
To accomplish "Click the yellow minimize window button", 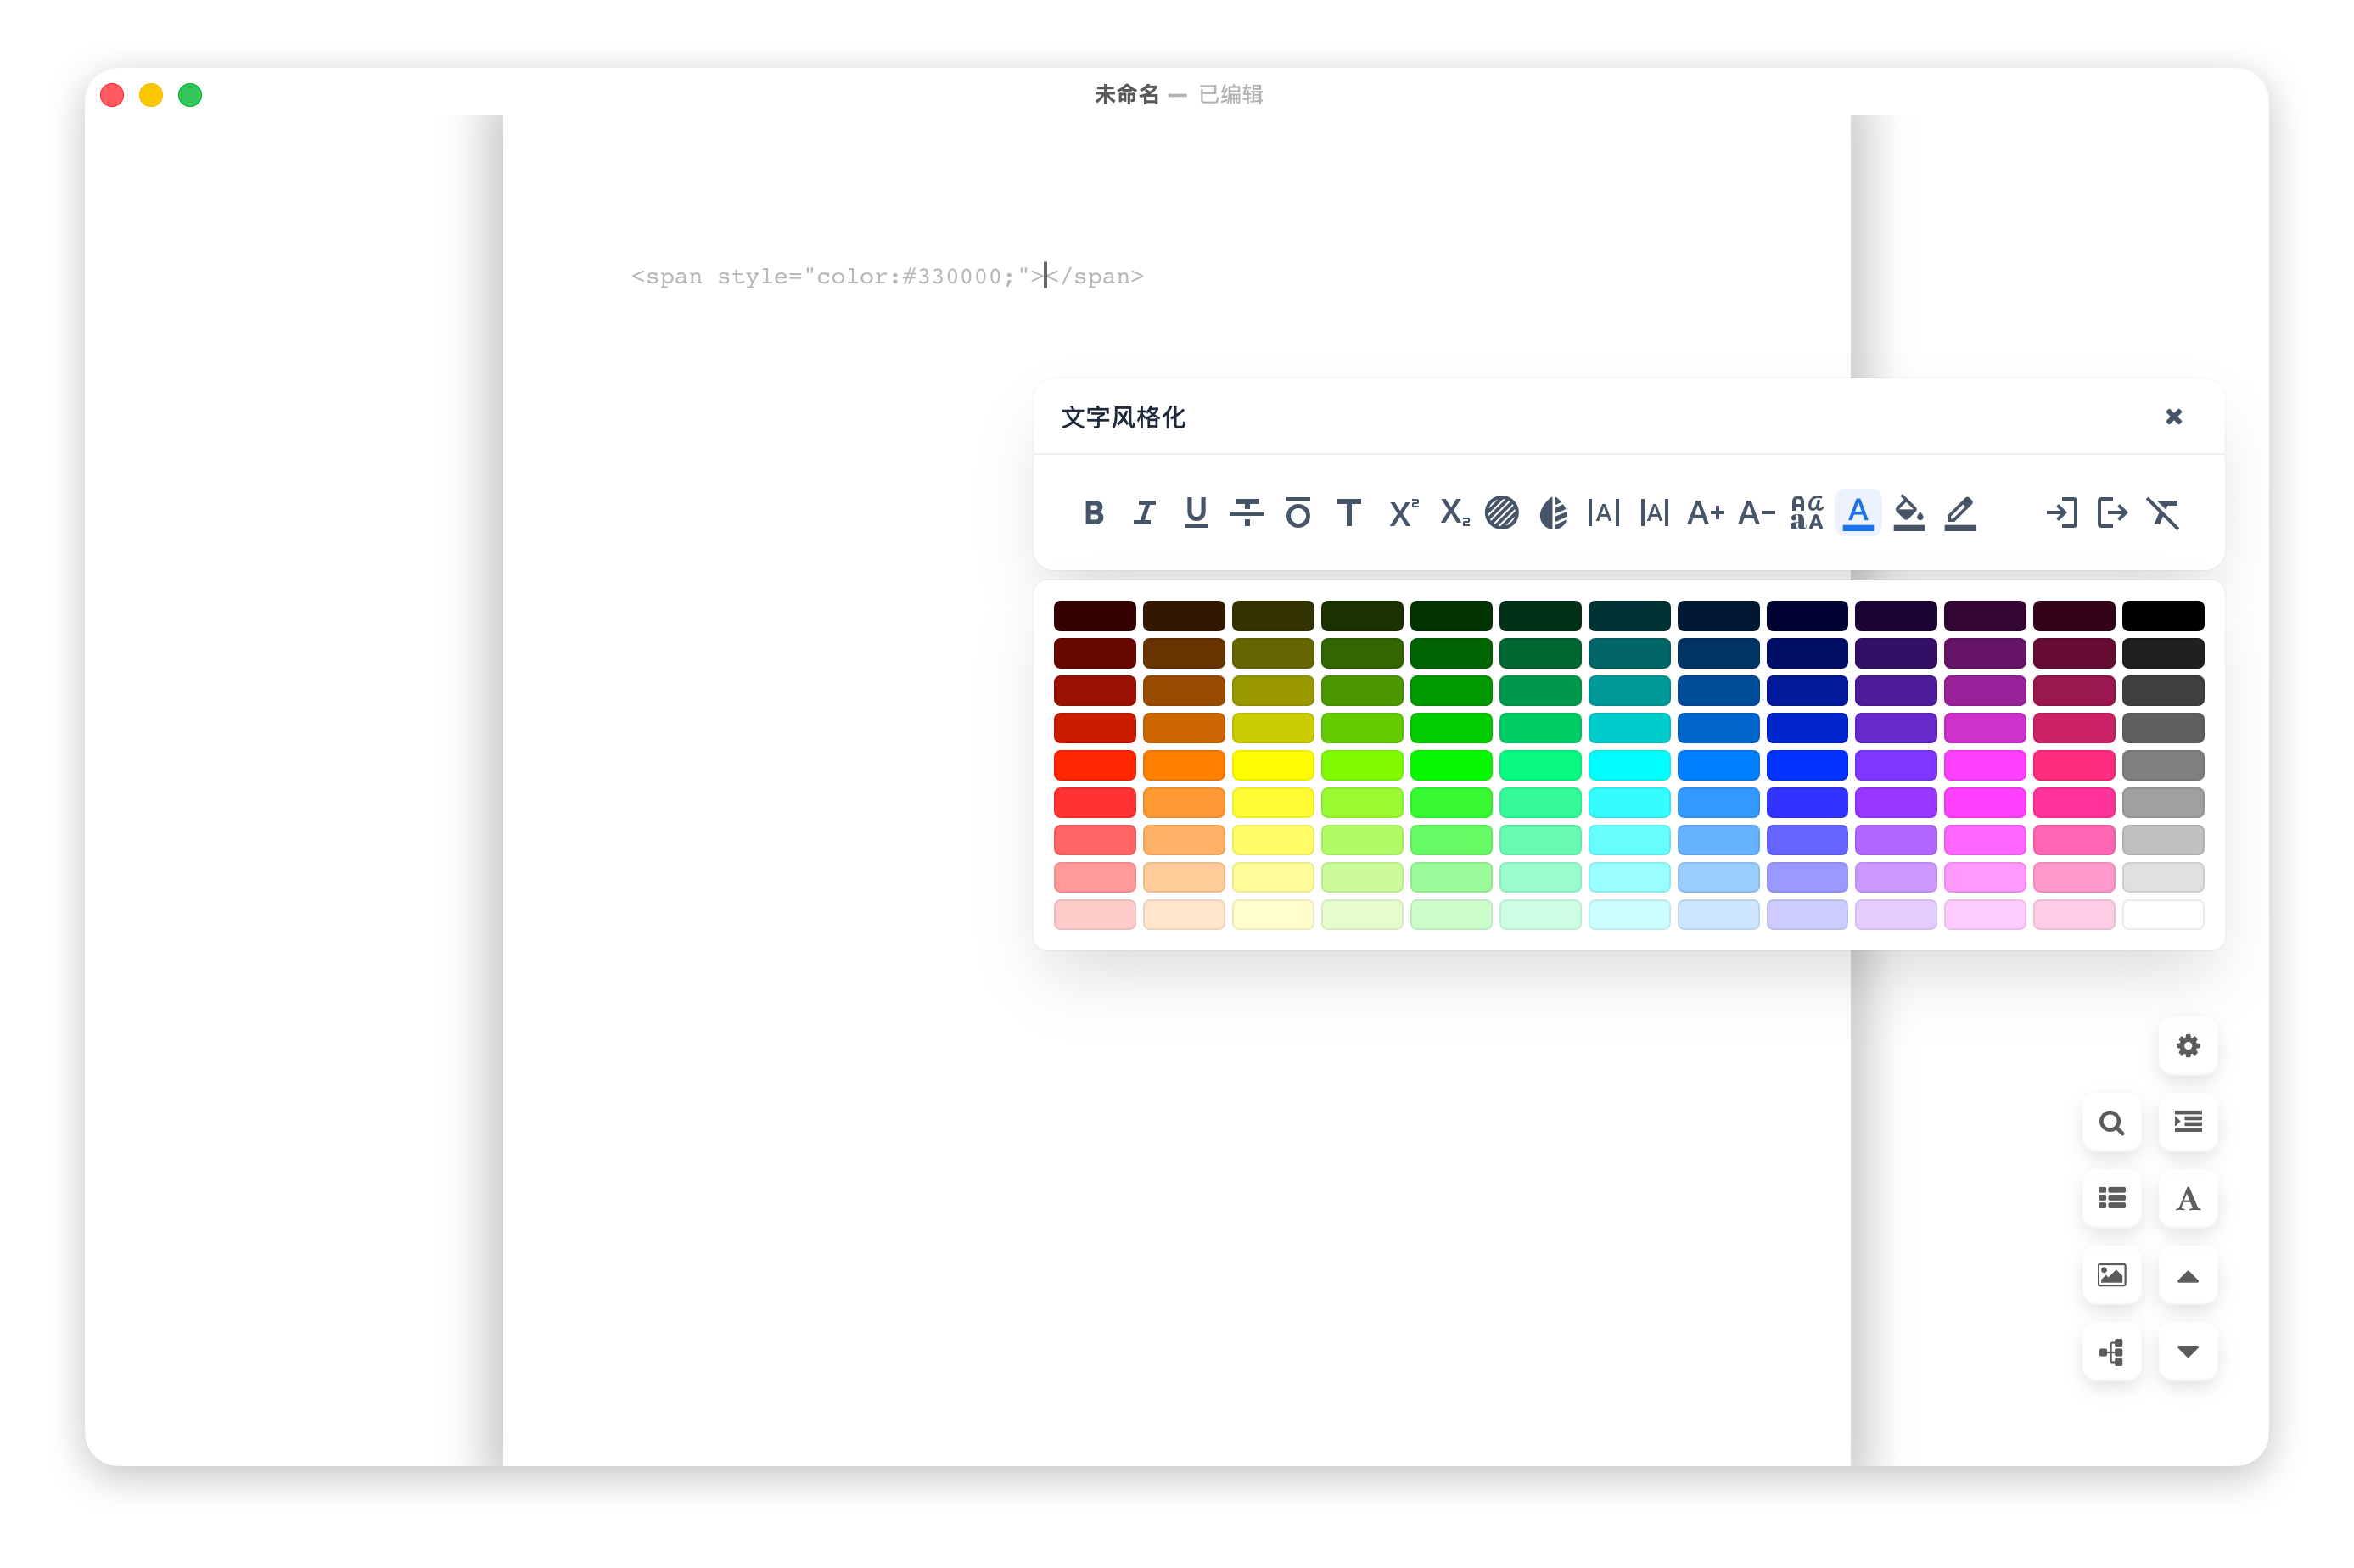I will point(151,95).
